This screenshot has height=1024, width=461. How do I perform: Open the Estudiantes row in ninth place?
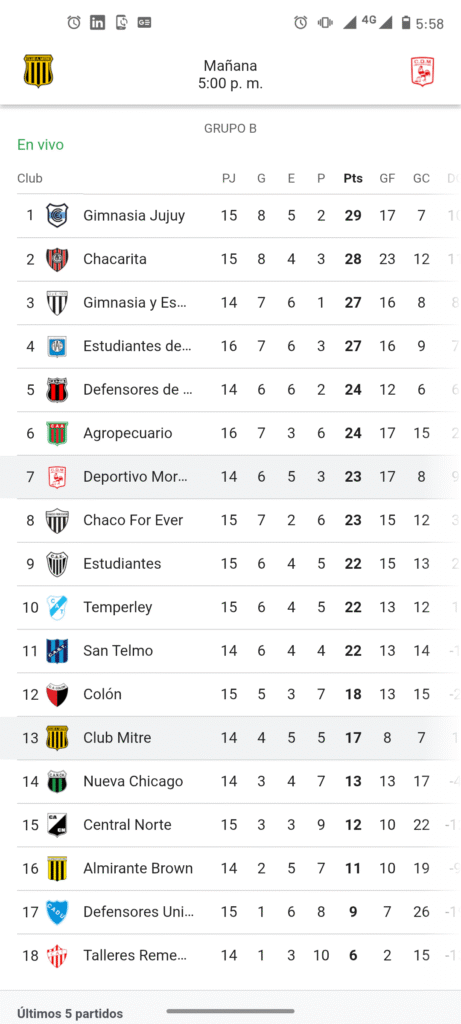[230, 564]
